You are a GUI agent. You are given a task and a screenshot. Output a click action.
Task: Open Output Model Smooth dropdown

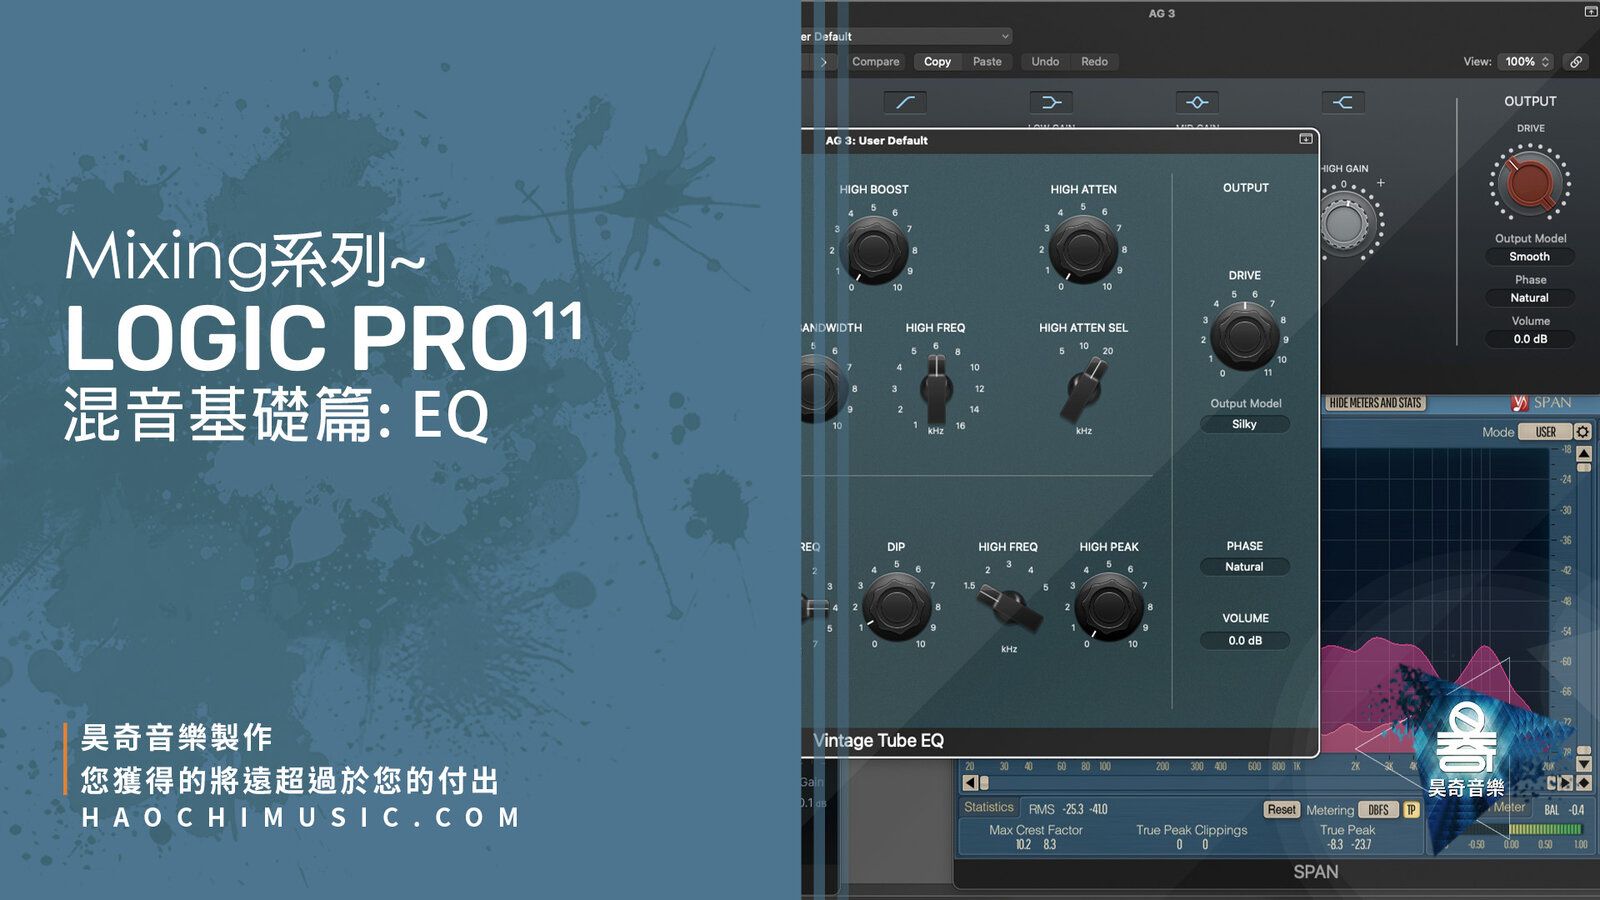pyautogui.click(x=1530, y=257)
